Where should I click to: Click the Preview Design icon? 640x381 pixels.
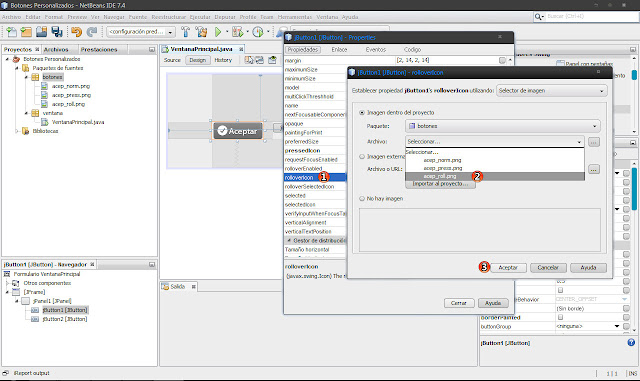pyautogui.click(x=272, y=60)
